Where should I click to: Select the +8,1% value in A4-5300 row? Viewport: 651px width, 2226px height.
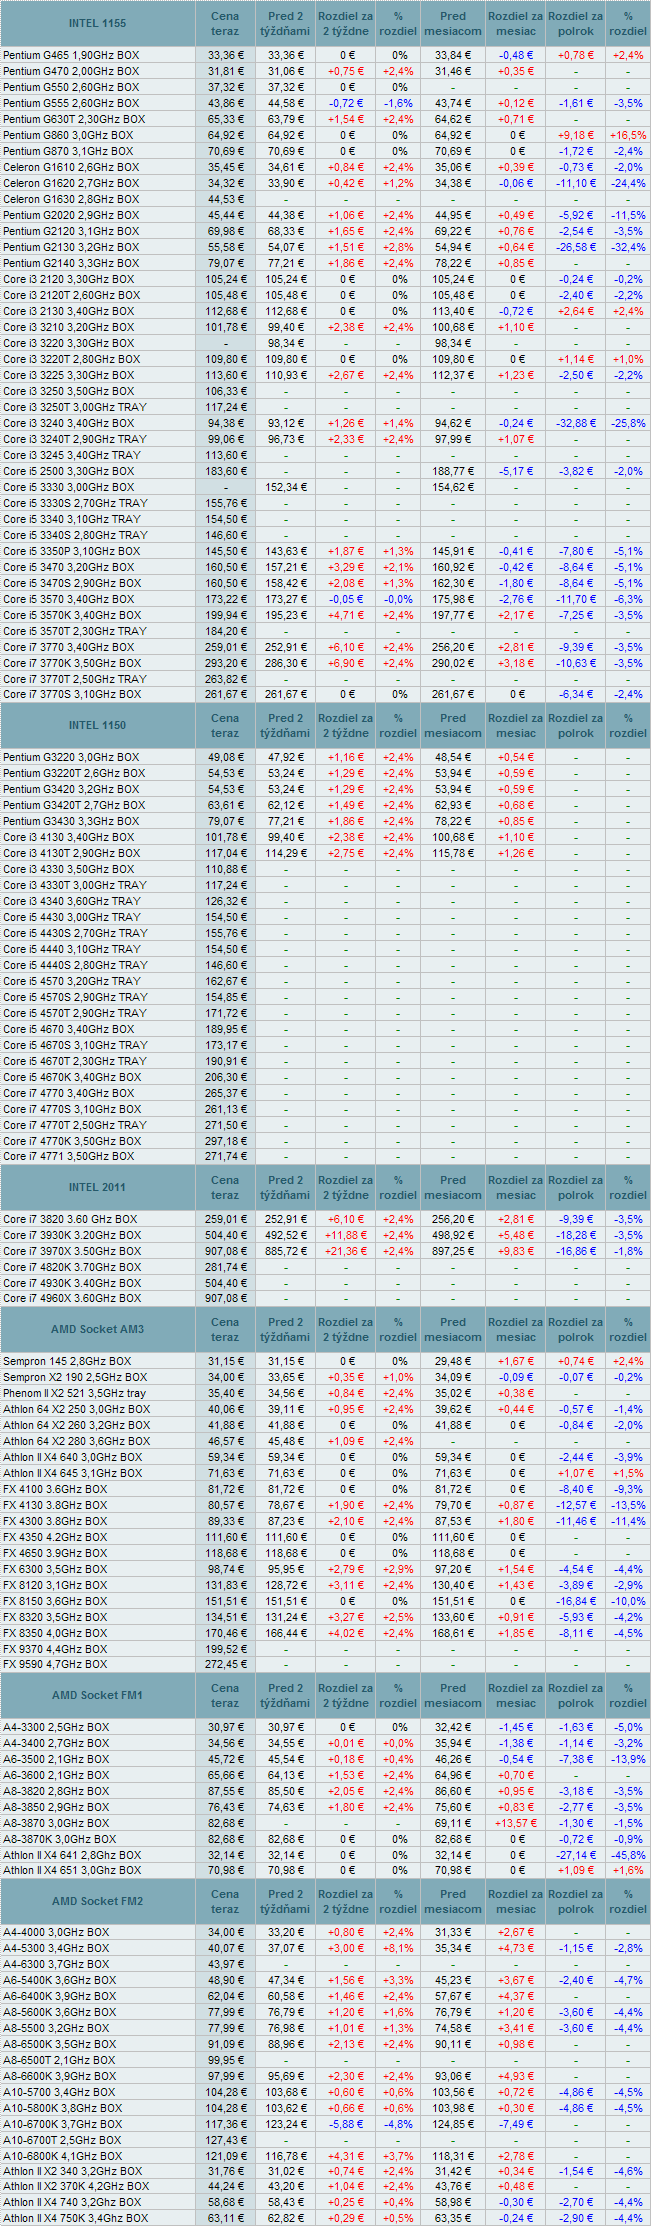pyautogui.click(x=398, y=1949)
